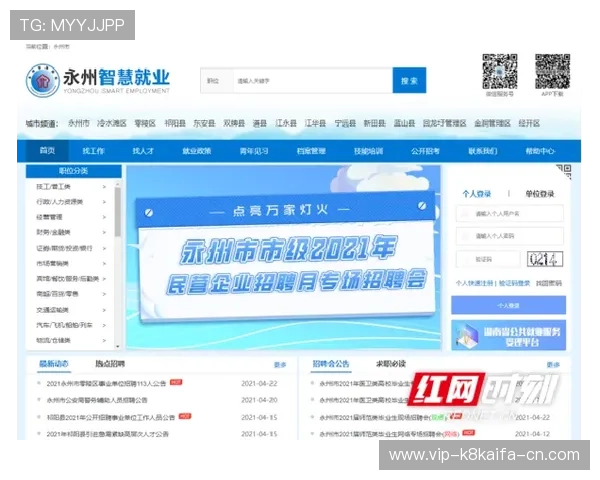This screenshot has height=480, width=600.
Task: Click the search keyword input field
Action: [x=313, y=81]
